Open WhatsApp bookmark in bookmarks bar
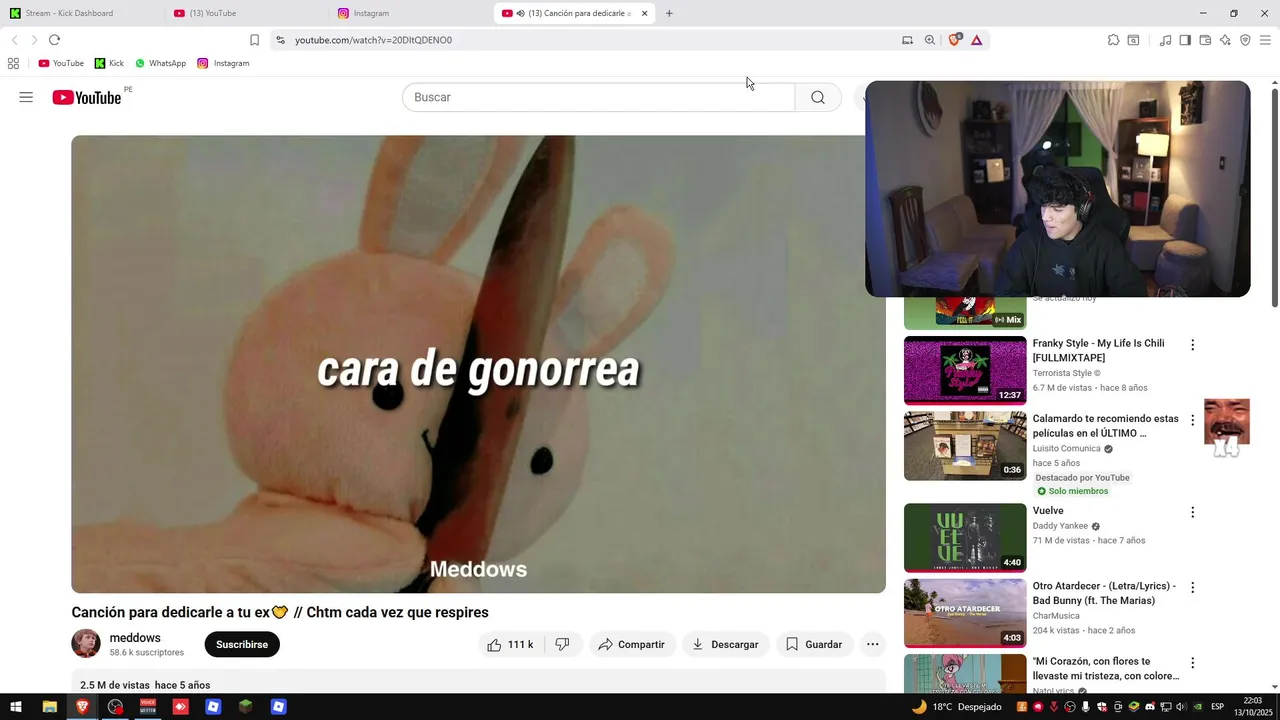Image resolution: width=1280 pixels, height=720 pixels. coord(160,63)
